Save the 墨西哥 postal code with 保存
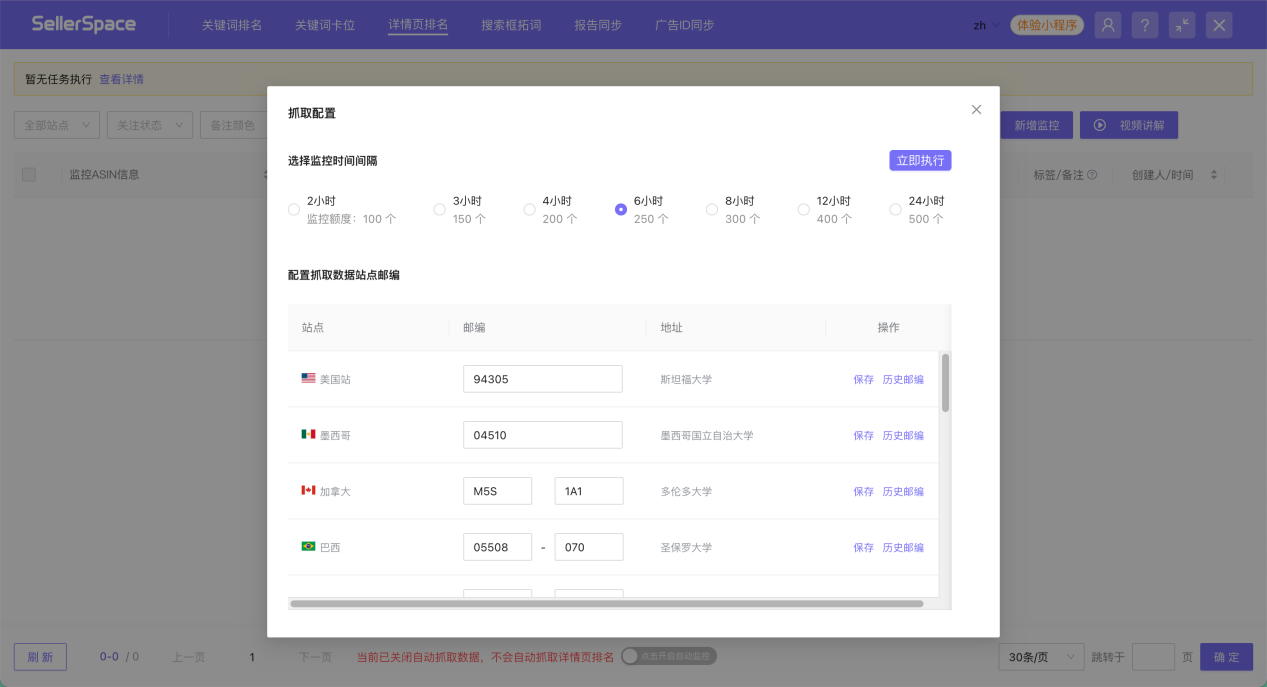Image resolution: width=1267 pixels, height=687 pixels. pyautogui.click(x=863, y=434)
